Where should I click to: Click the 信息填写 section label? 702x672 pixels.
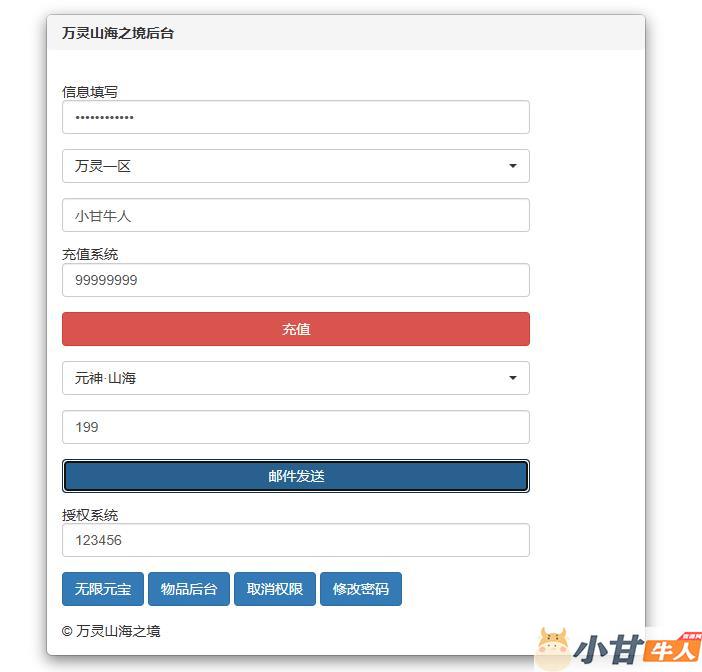pos(90,92)
